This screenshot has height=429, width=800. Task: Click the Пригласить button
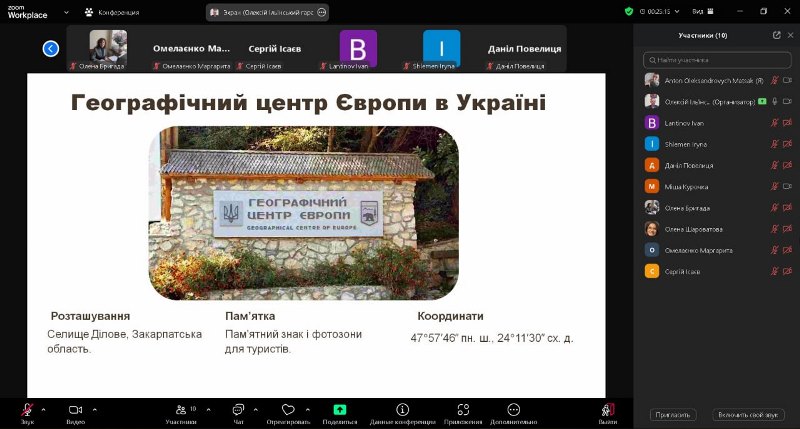tap(672, 414)
